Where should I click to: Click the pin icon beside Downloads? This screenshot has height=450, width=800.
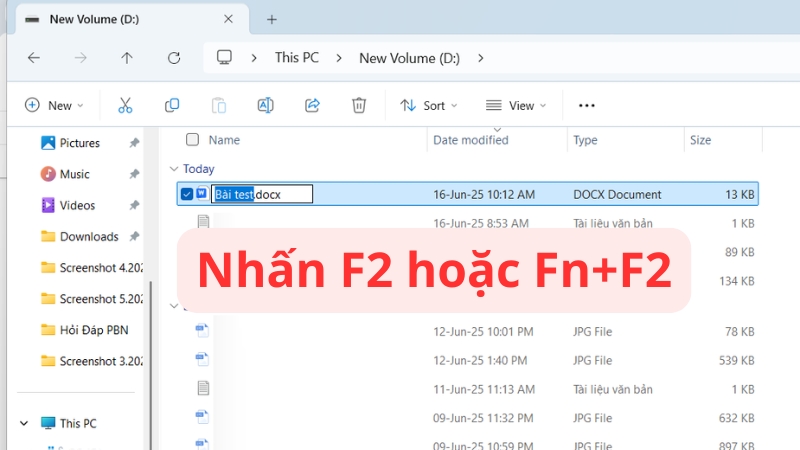click(x=134, y=236)
